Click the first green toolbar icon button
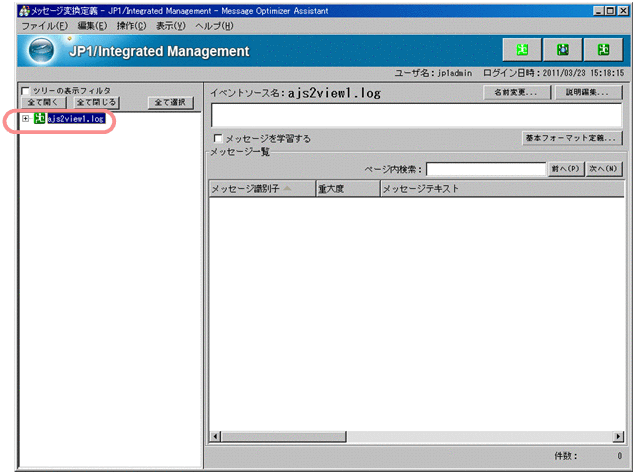Image resolution: width=636 pixels, height=475 pixels. click(521, 50)
